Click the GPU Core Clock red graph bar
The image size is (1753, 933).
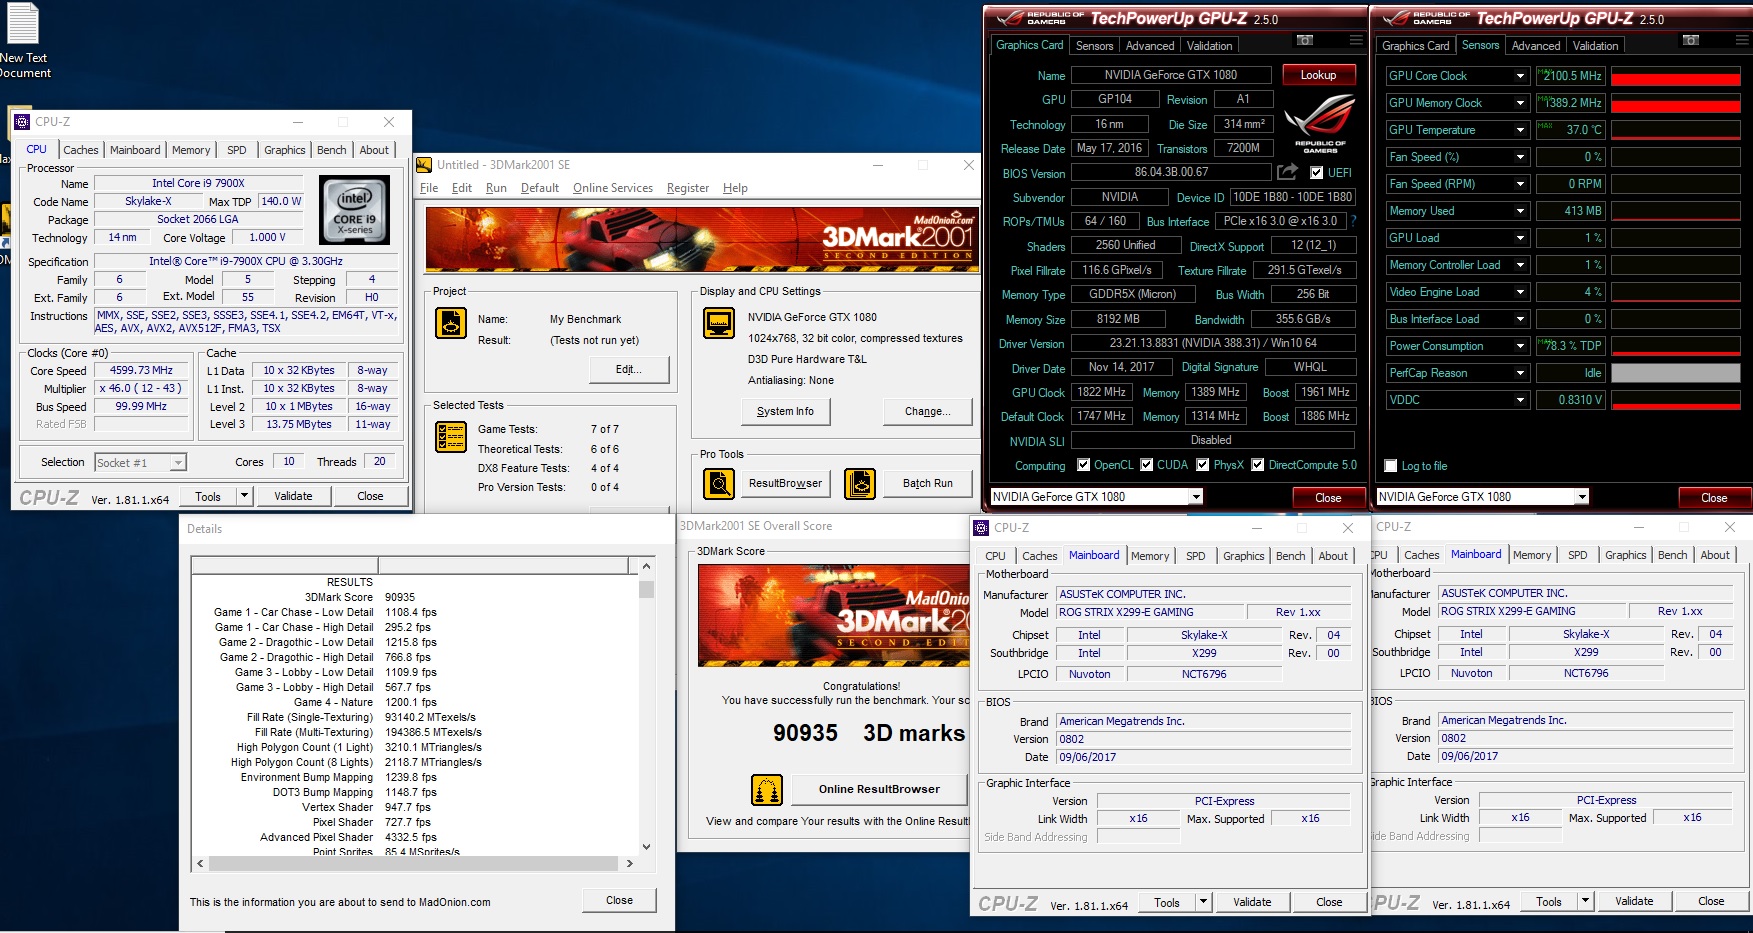pos(1676,76)
